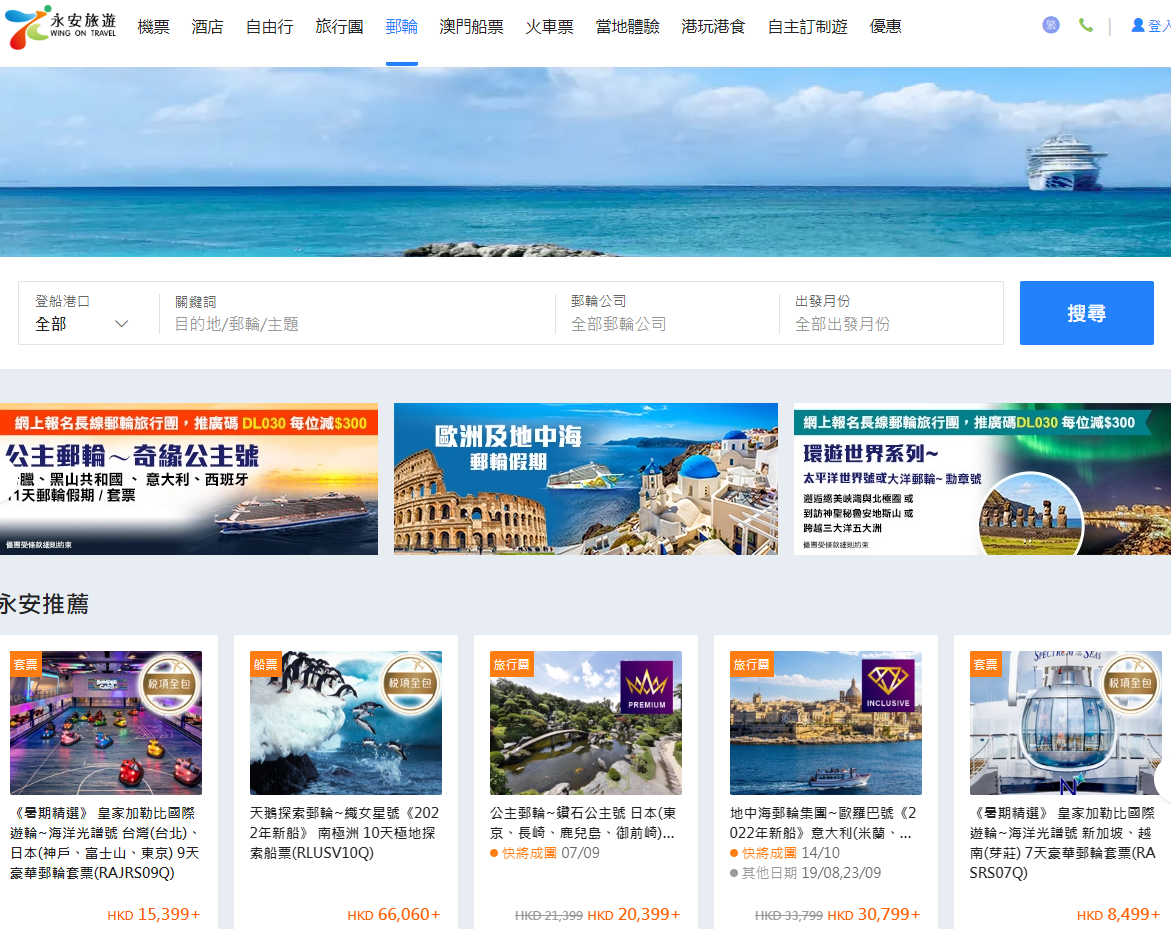Click 旅行團 tag on Japanese garden card
This screenshot has height=929, width=1171.
point(512,664)
